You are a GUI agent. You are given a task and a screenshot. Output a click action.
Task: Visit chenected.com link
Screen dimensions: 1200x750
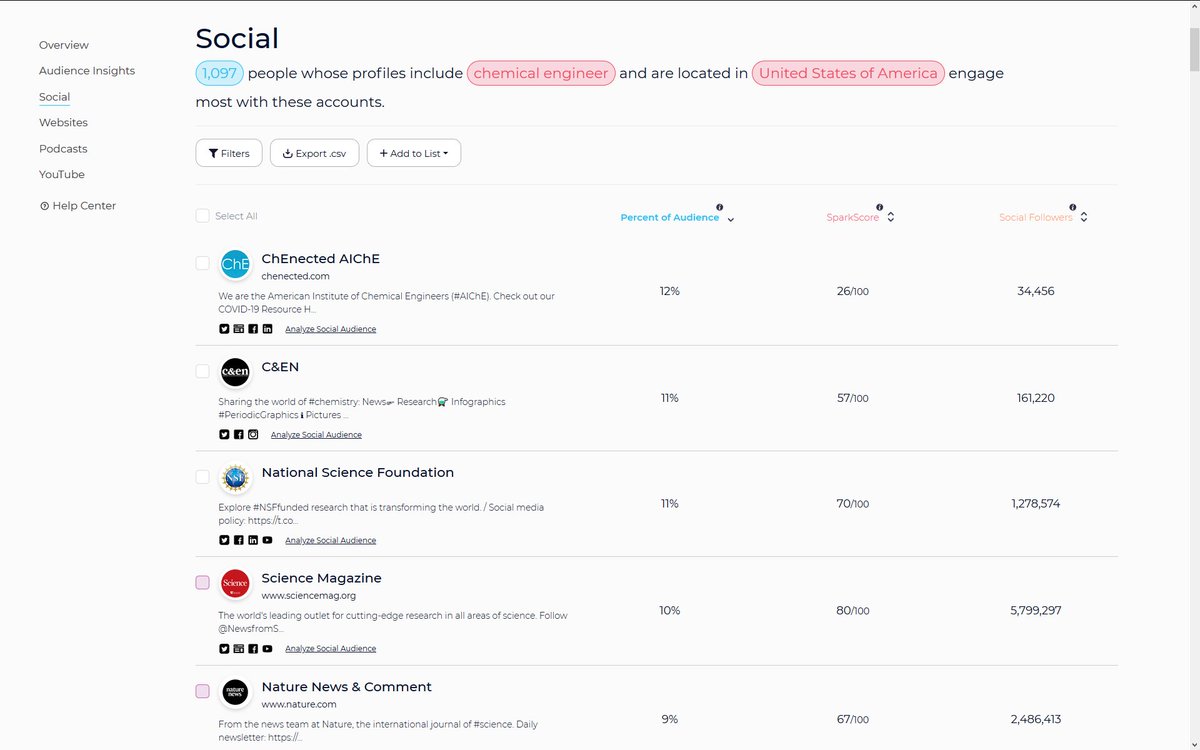pos(295,276)
